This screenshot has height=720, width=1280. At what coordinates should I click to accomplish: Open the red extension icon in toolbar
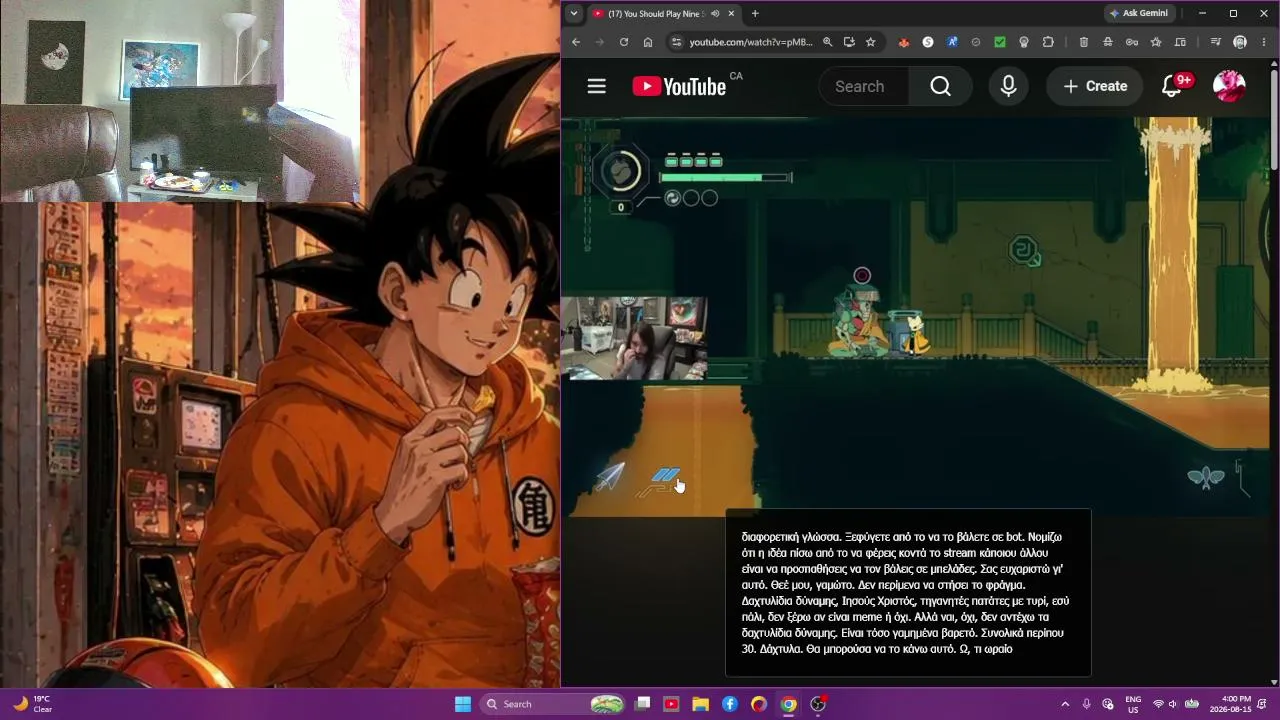[x=904, y=42]
